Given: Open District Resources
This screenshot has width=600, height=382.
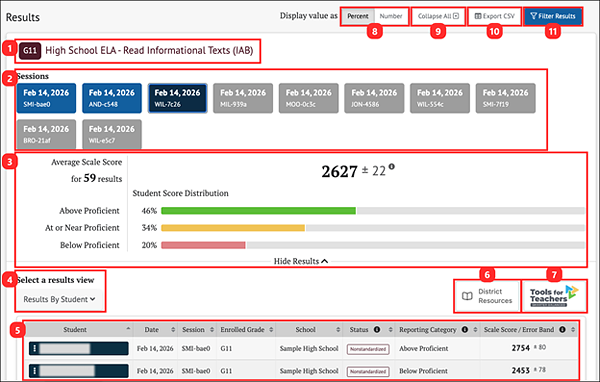Looking at the screenshot, I should coord(487,296).
